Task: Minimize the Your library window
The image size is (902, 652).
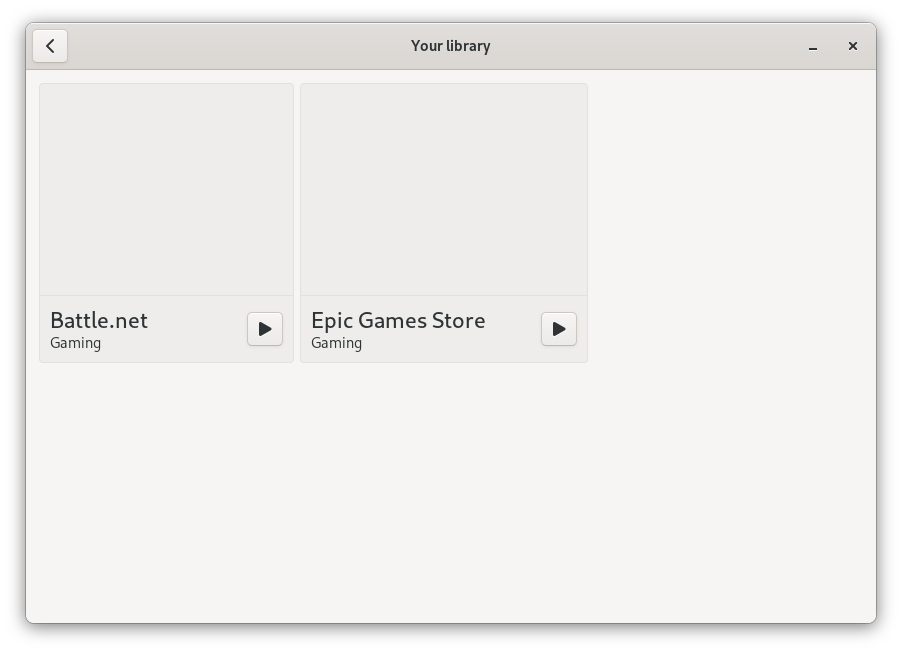Action: pos(813,46)
